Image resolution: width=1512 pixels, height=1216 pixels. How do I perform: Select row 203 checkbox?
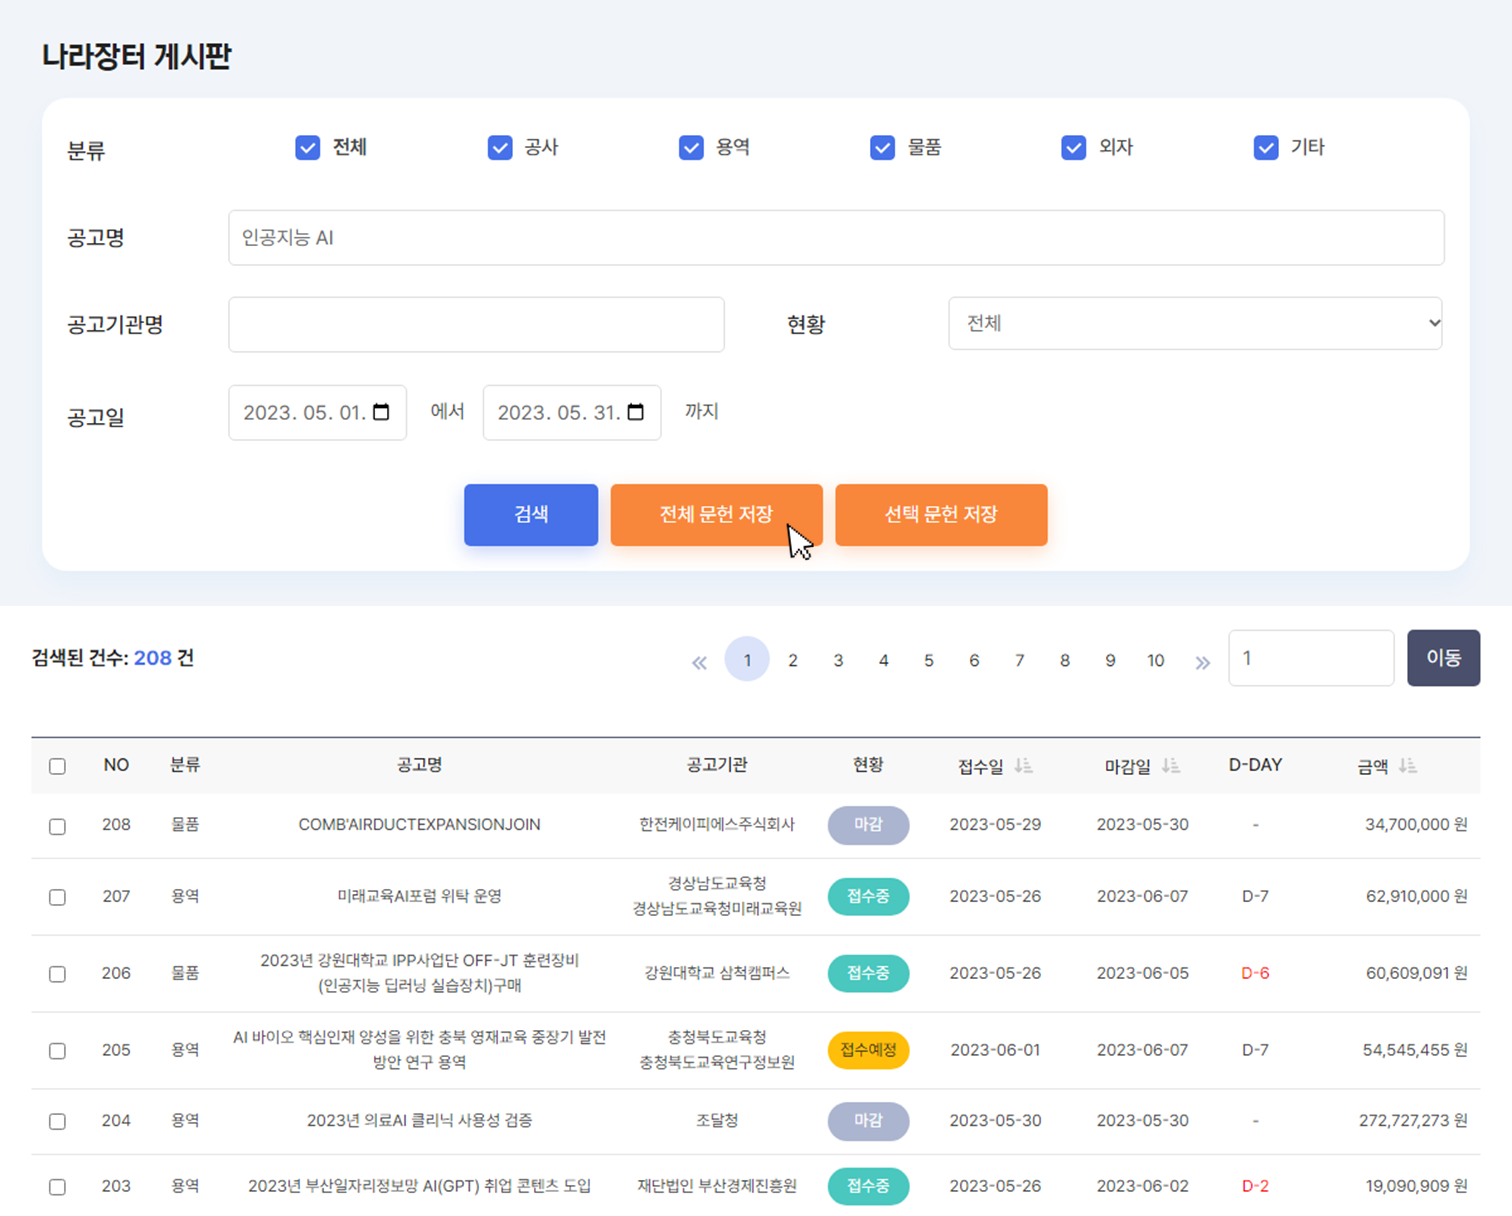[58, 1187]
